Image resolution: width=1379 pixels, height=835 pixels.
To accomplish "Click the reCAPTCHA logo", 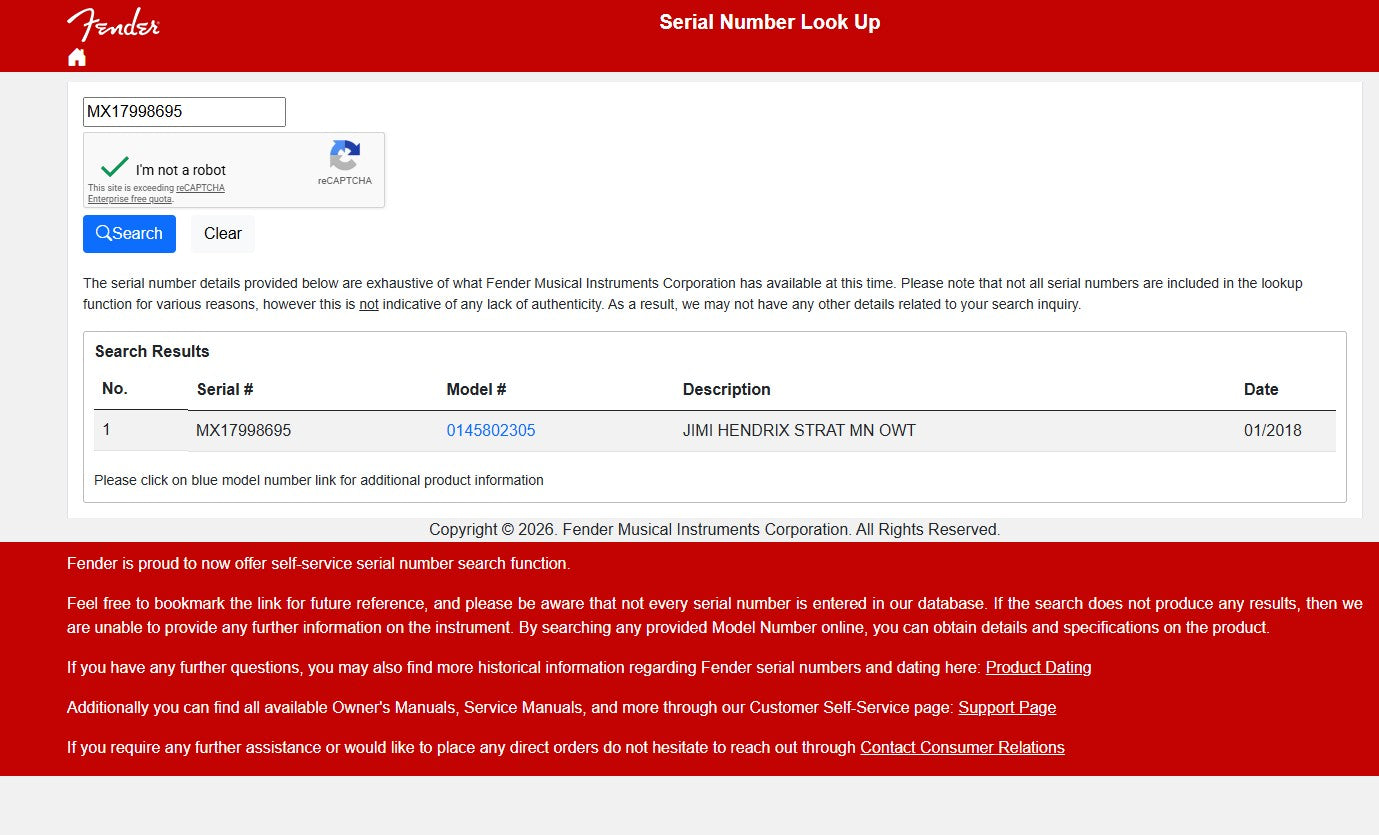I will (345, 156).
